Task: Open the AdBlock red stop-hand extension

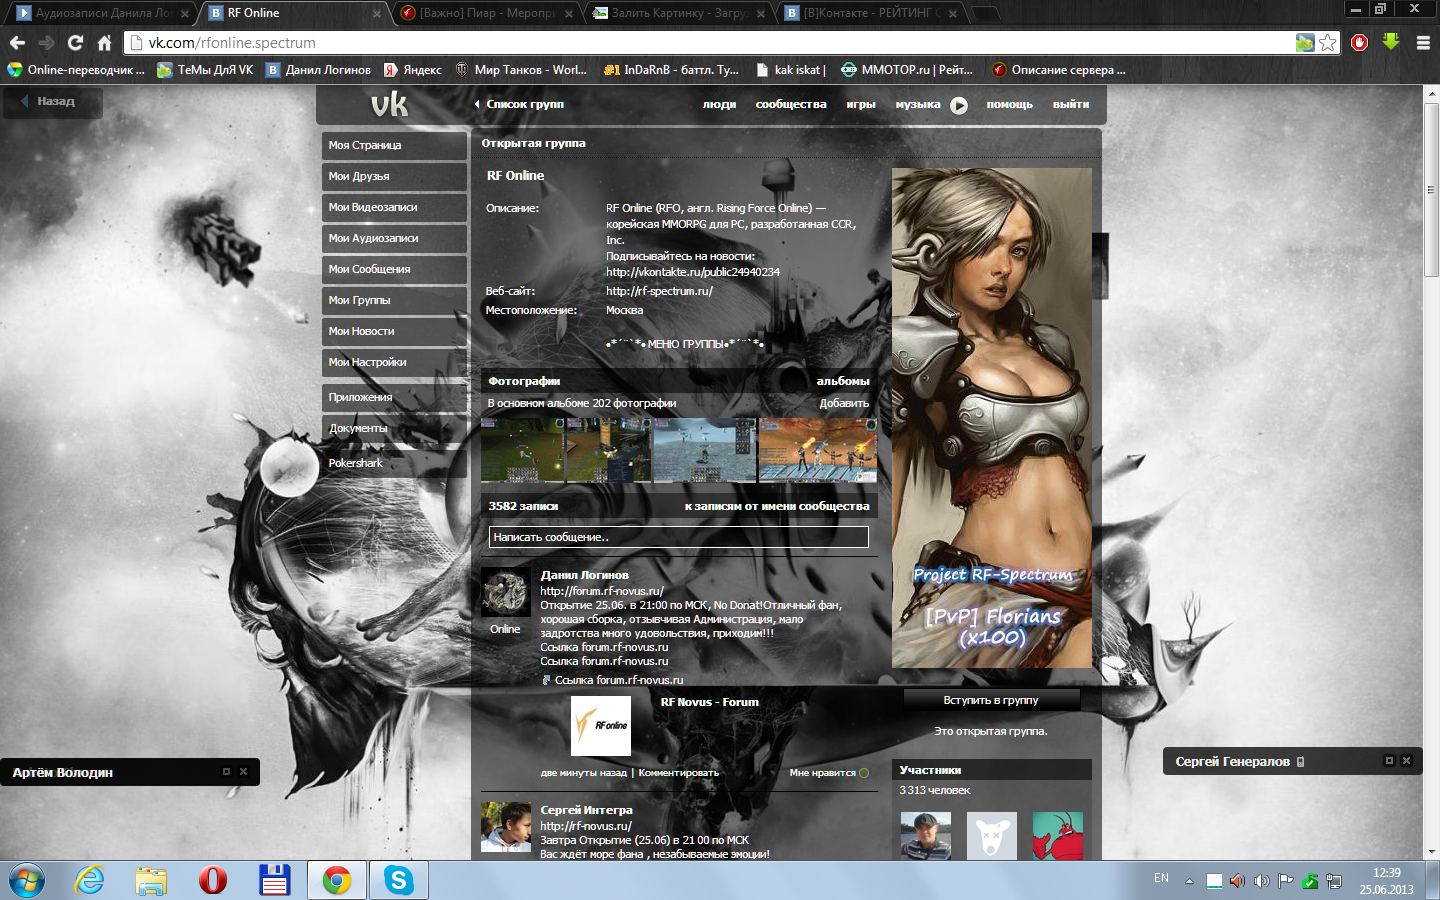Action: coord(1359,42)
